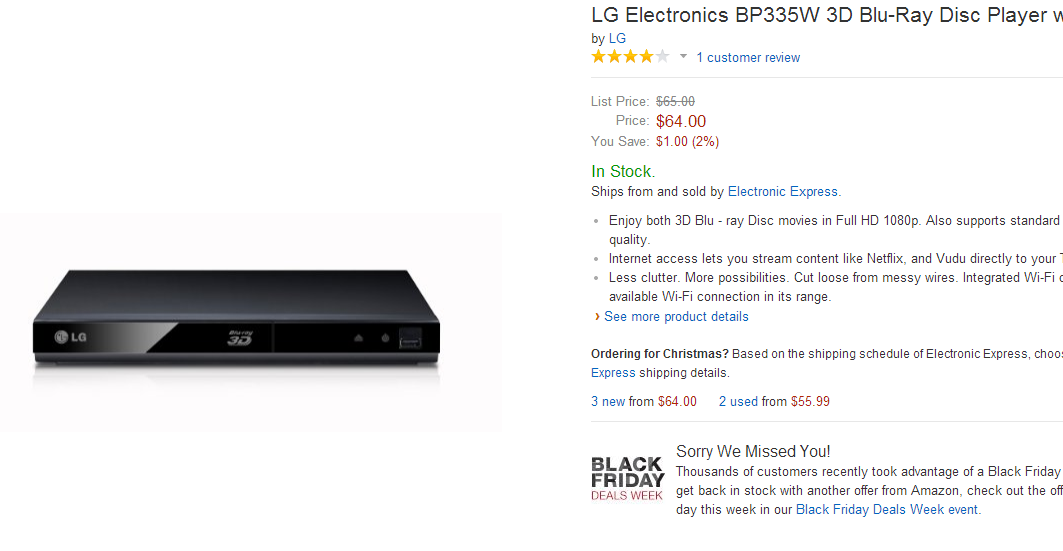Click the round power button on the player
The height and width of the screenshot is (551, 1063).
pos(385,338)
